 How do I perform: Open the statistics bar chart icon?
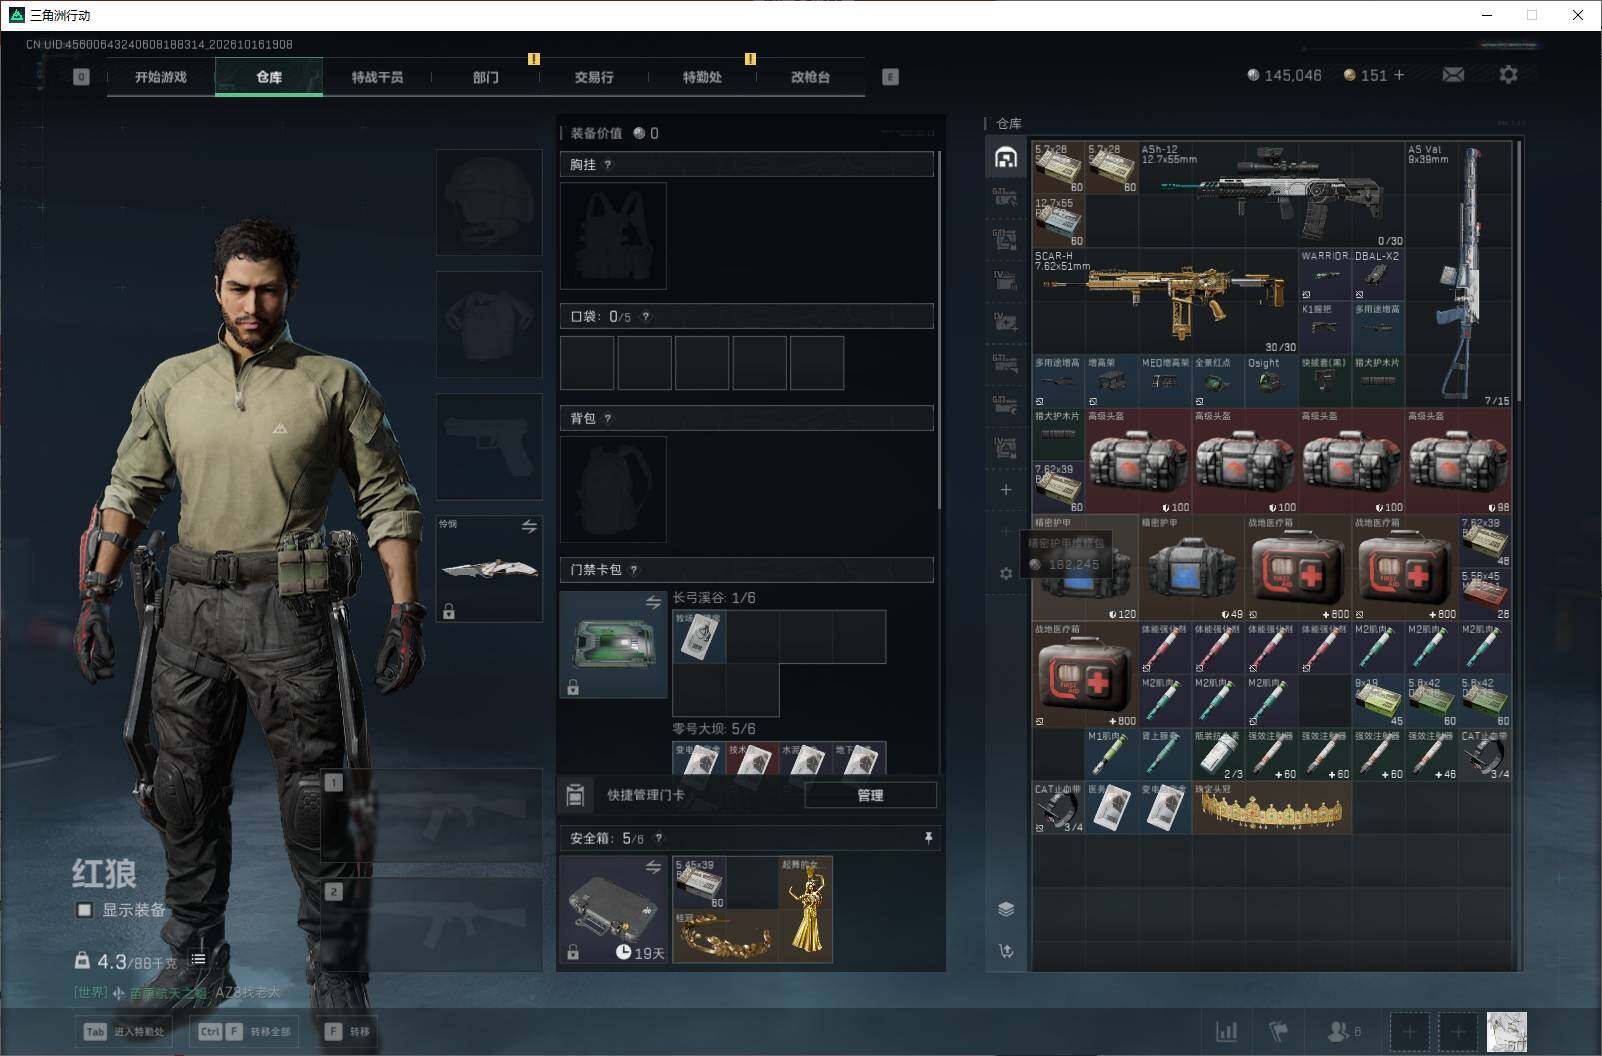coord(1227,1031)
